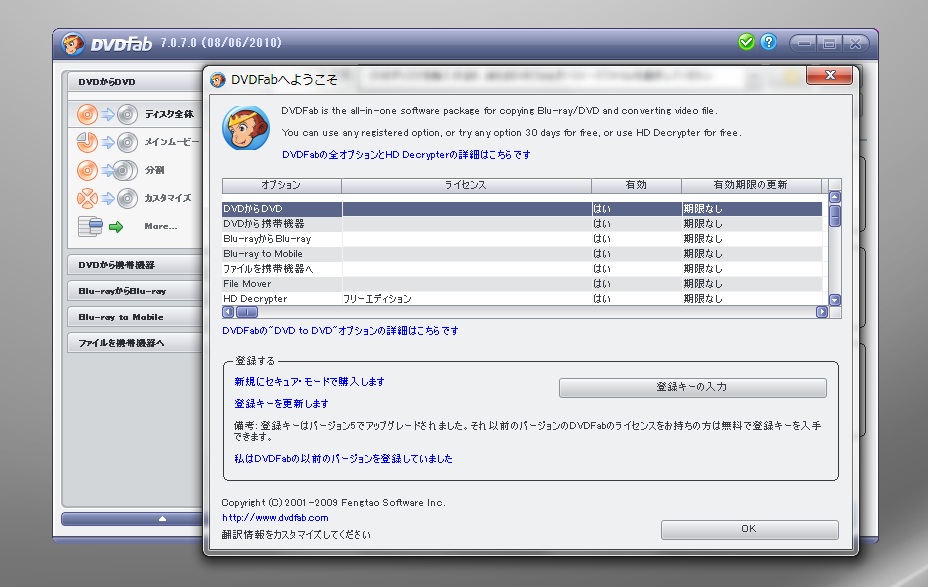Click the small DVDFab icon in the dialog title bar

pyautogui.click(x=218, y=80)
